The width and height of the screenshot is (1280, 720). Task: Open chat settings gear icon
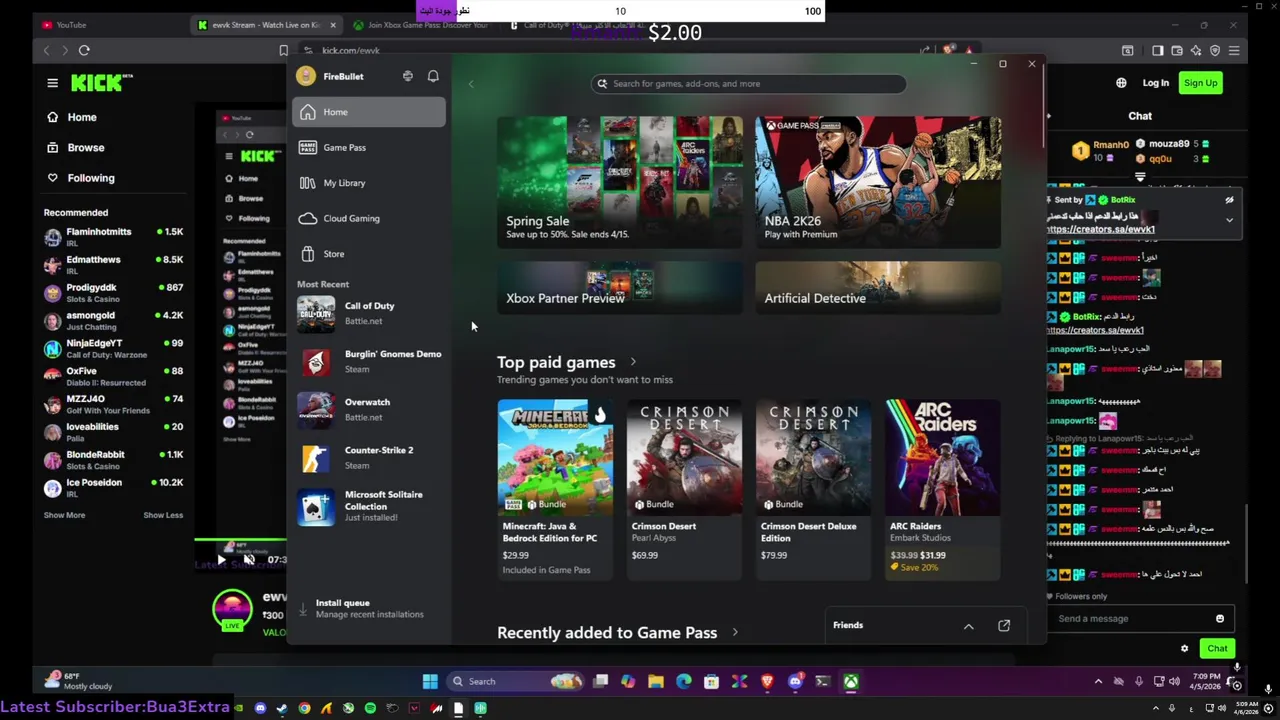coord(1184,649)
